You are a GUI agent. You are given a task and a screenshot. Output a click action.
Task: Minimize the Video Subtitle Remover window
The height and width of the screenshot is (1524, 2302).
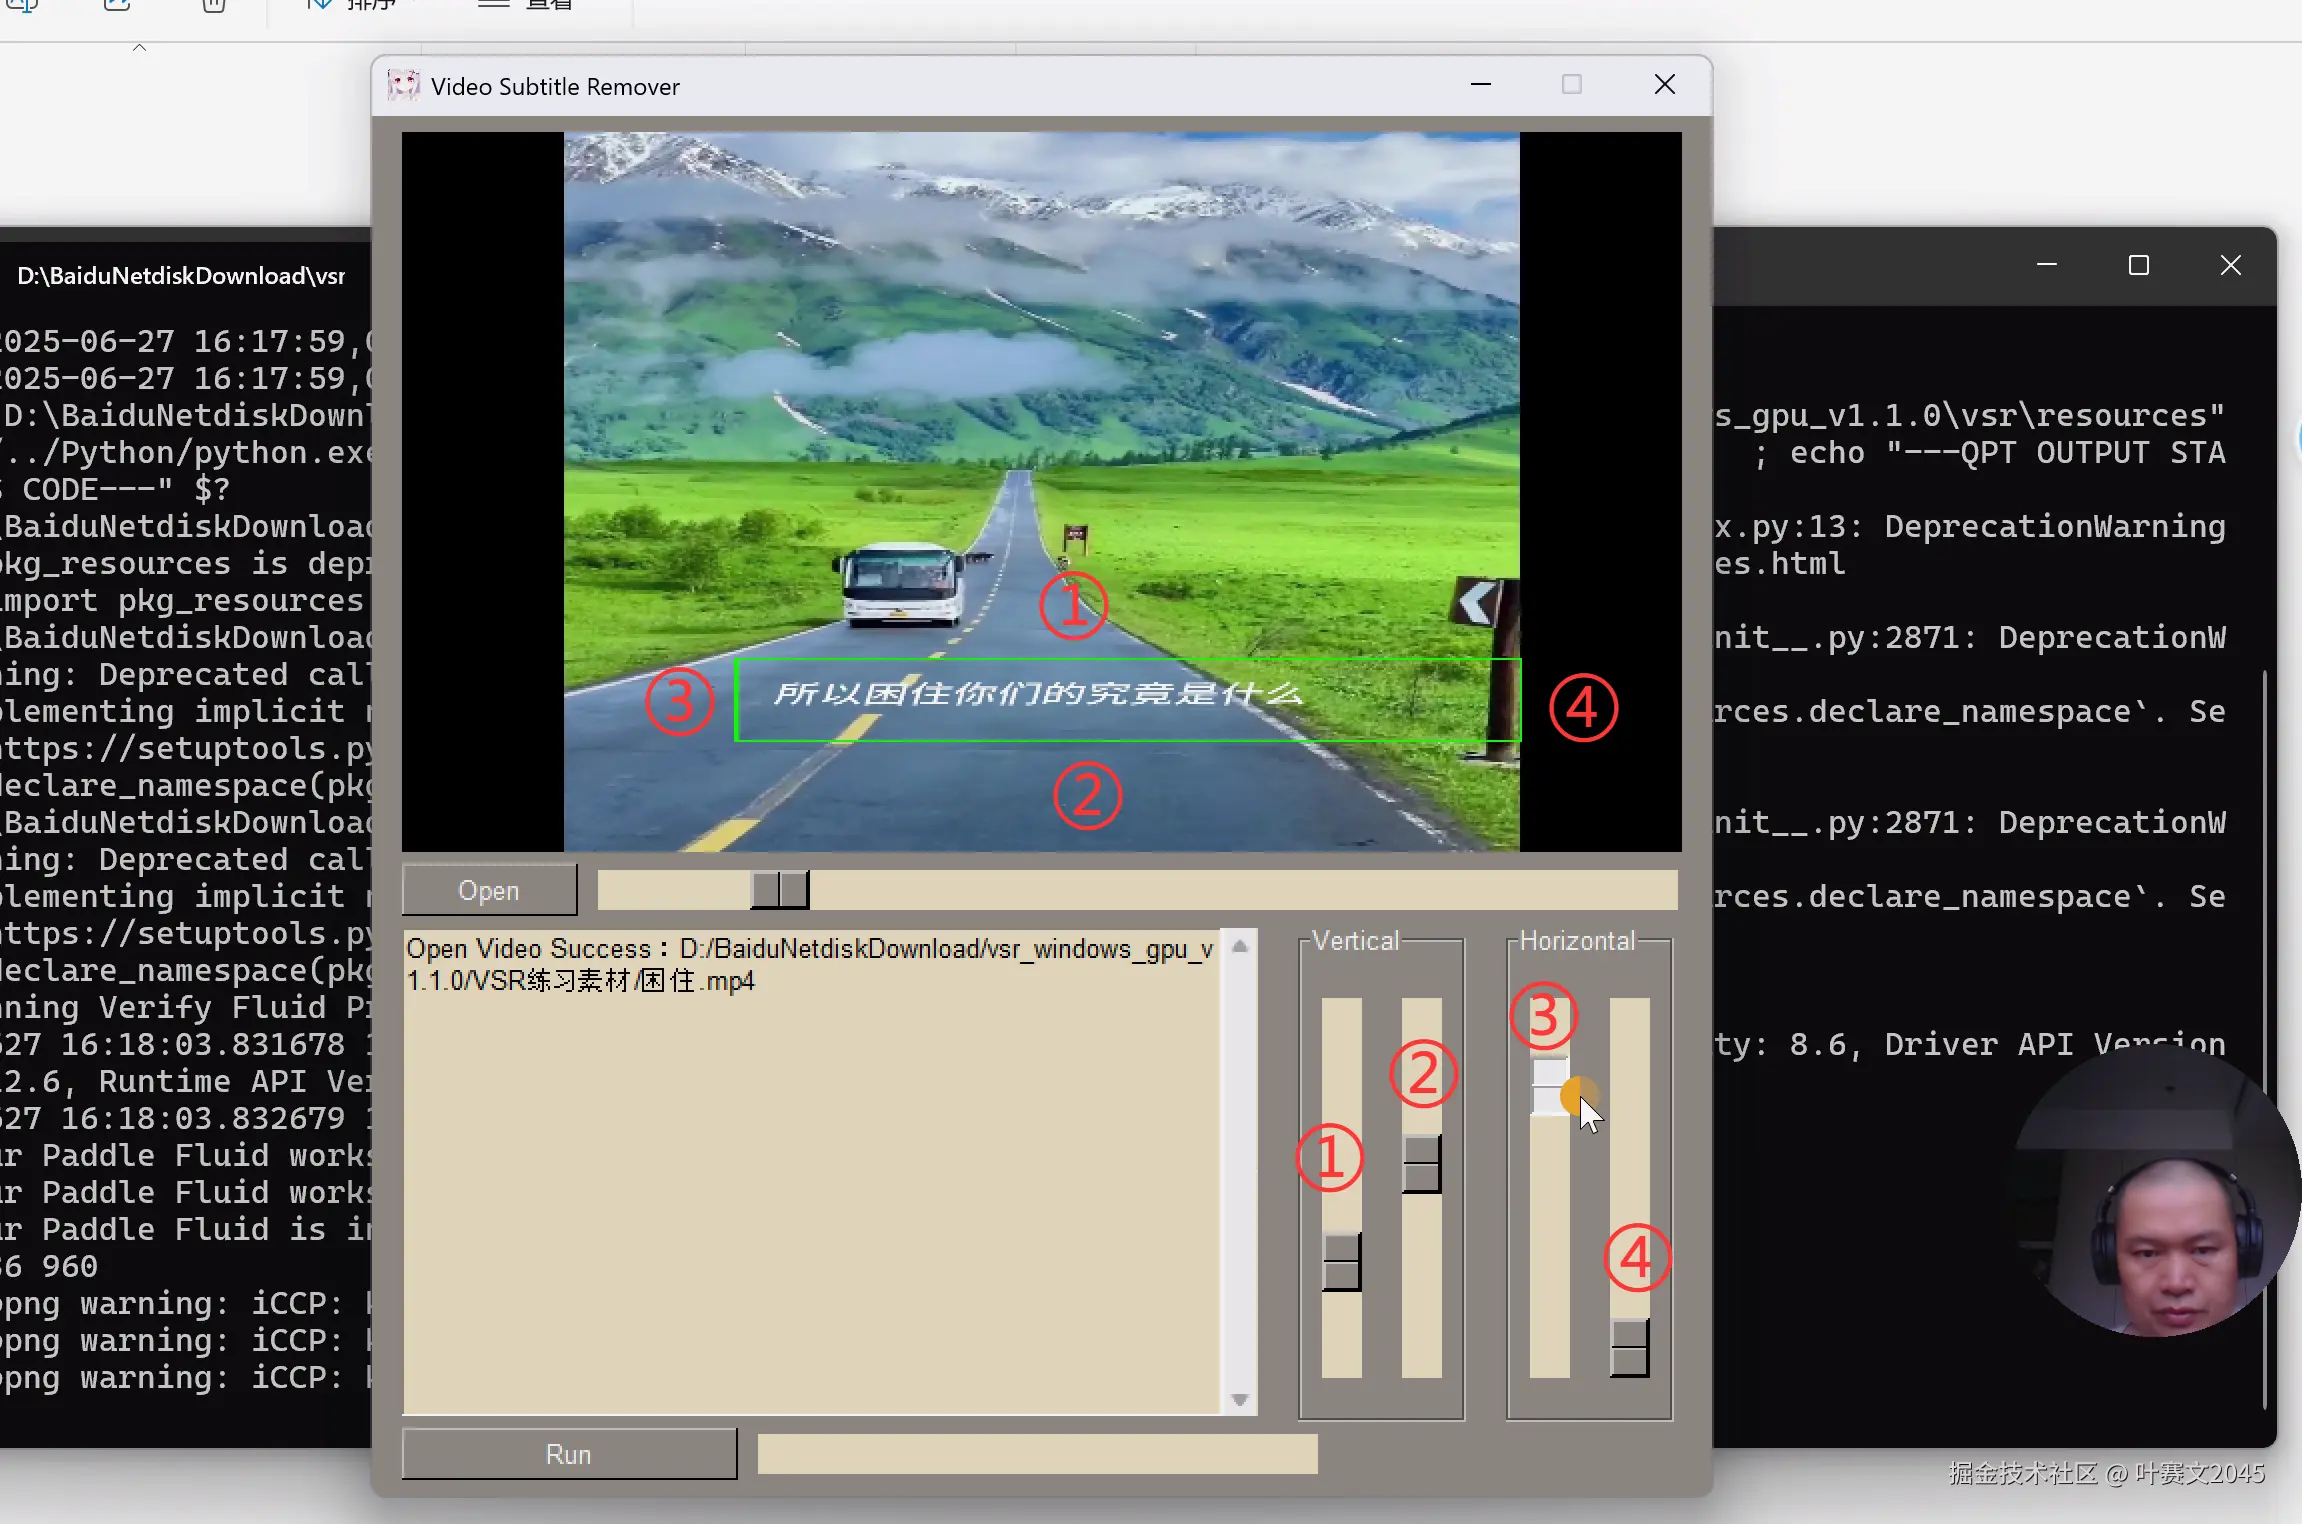[1481, 85]
